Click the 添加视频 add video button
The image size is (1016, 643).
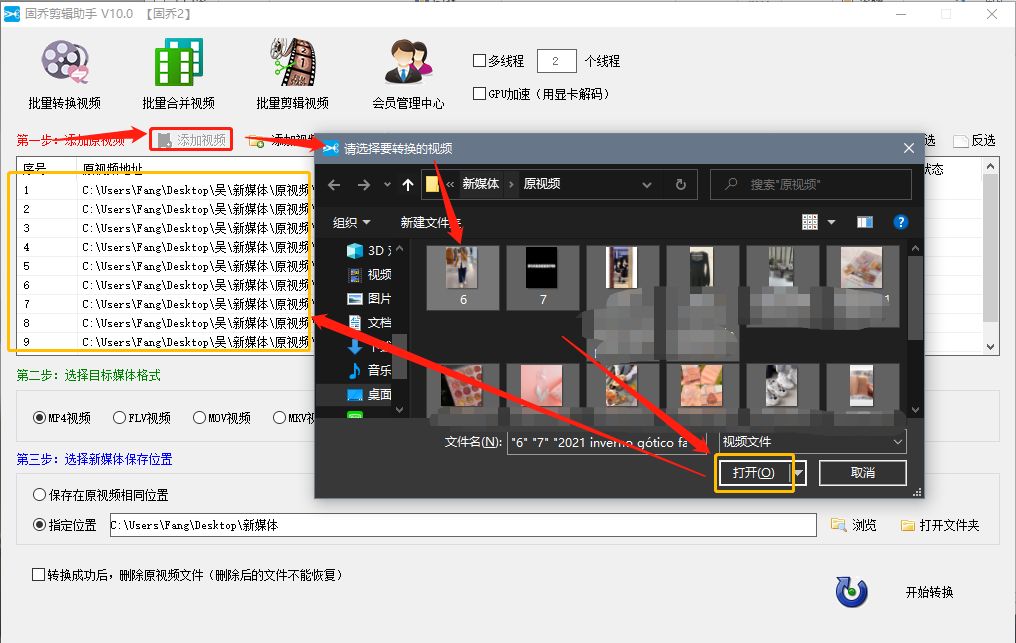191,140
